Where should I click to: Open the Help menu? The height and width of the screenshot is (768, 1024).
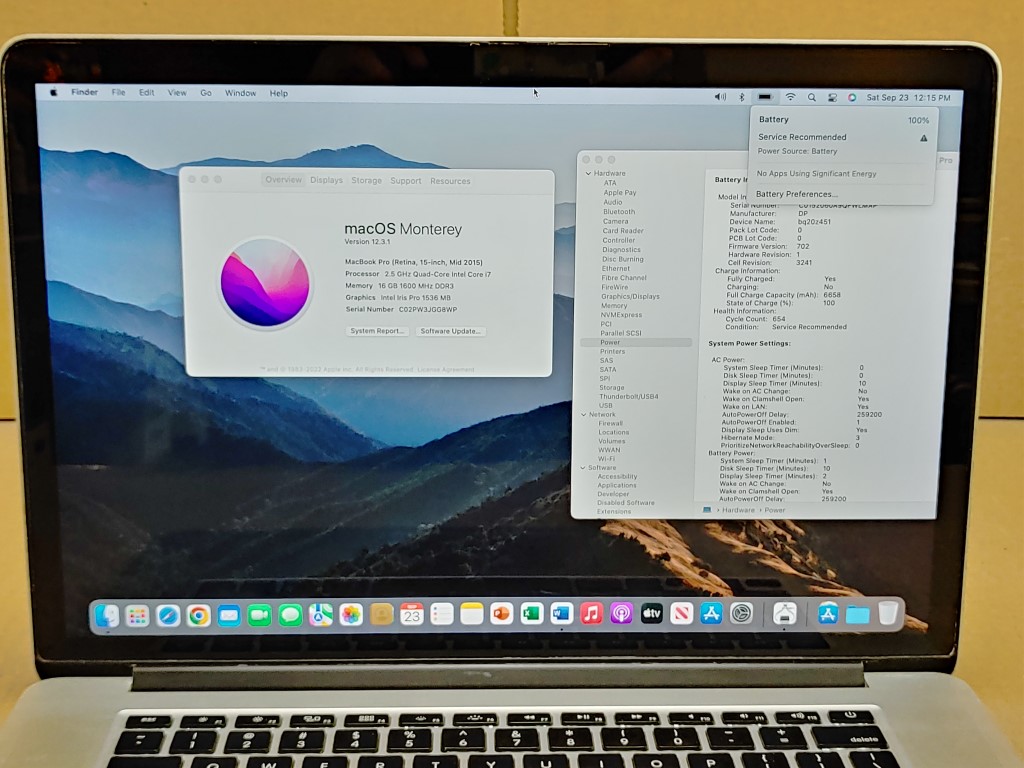[279, 93]
